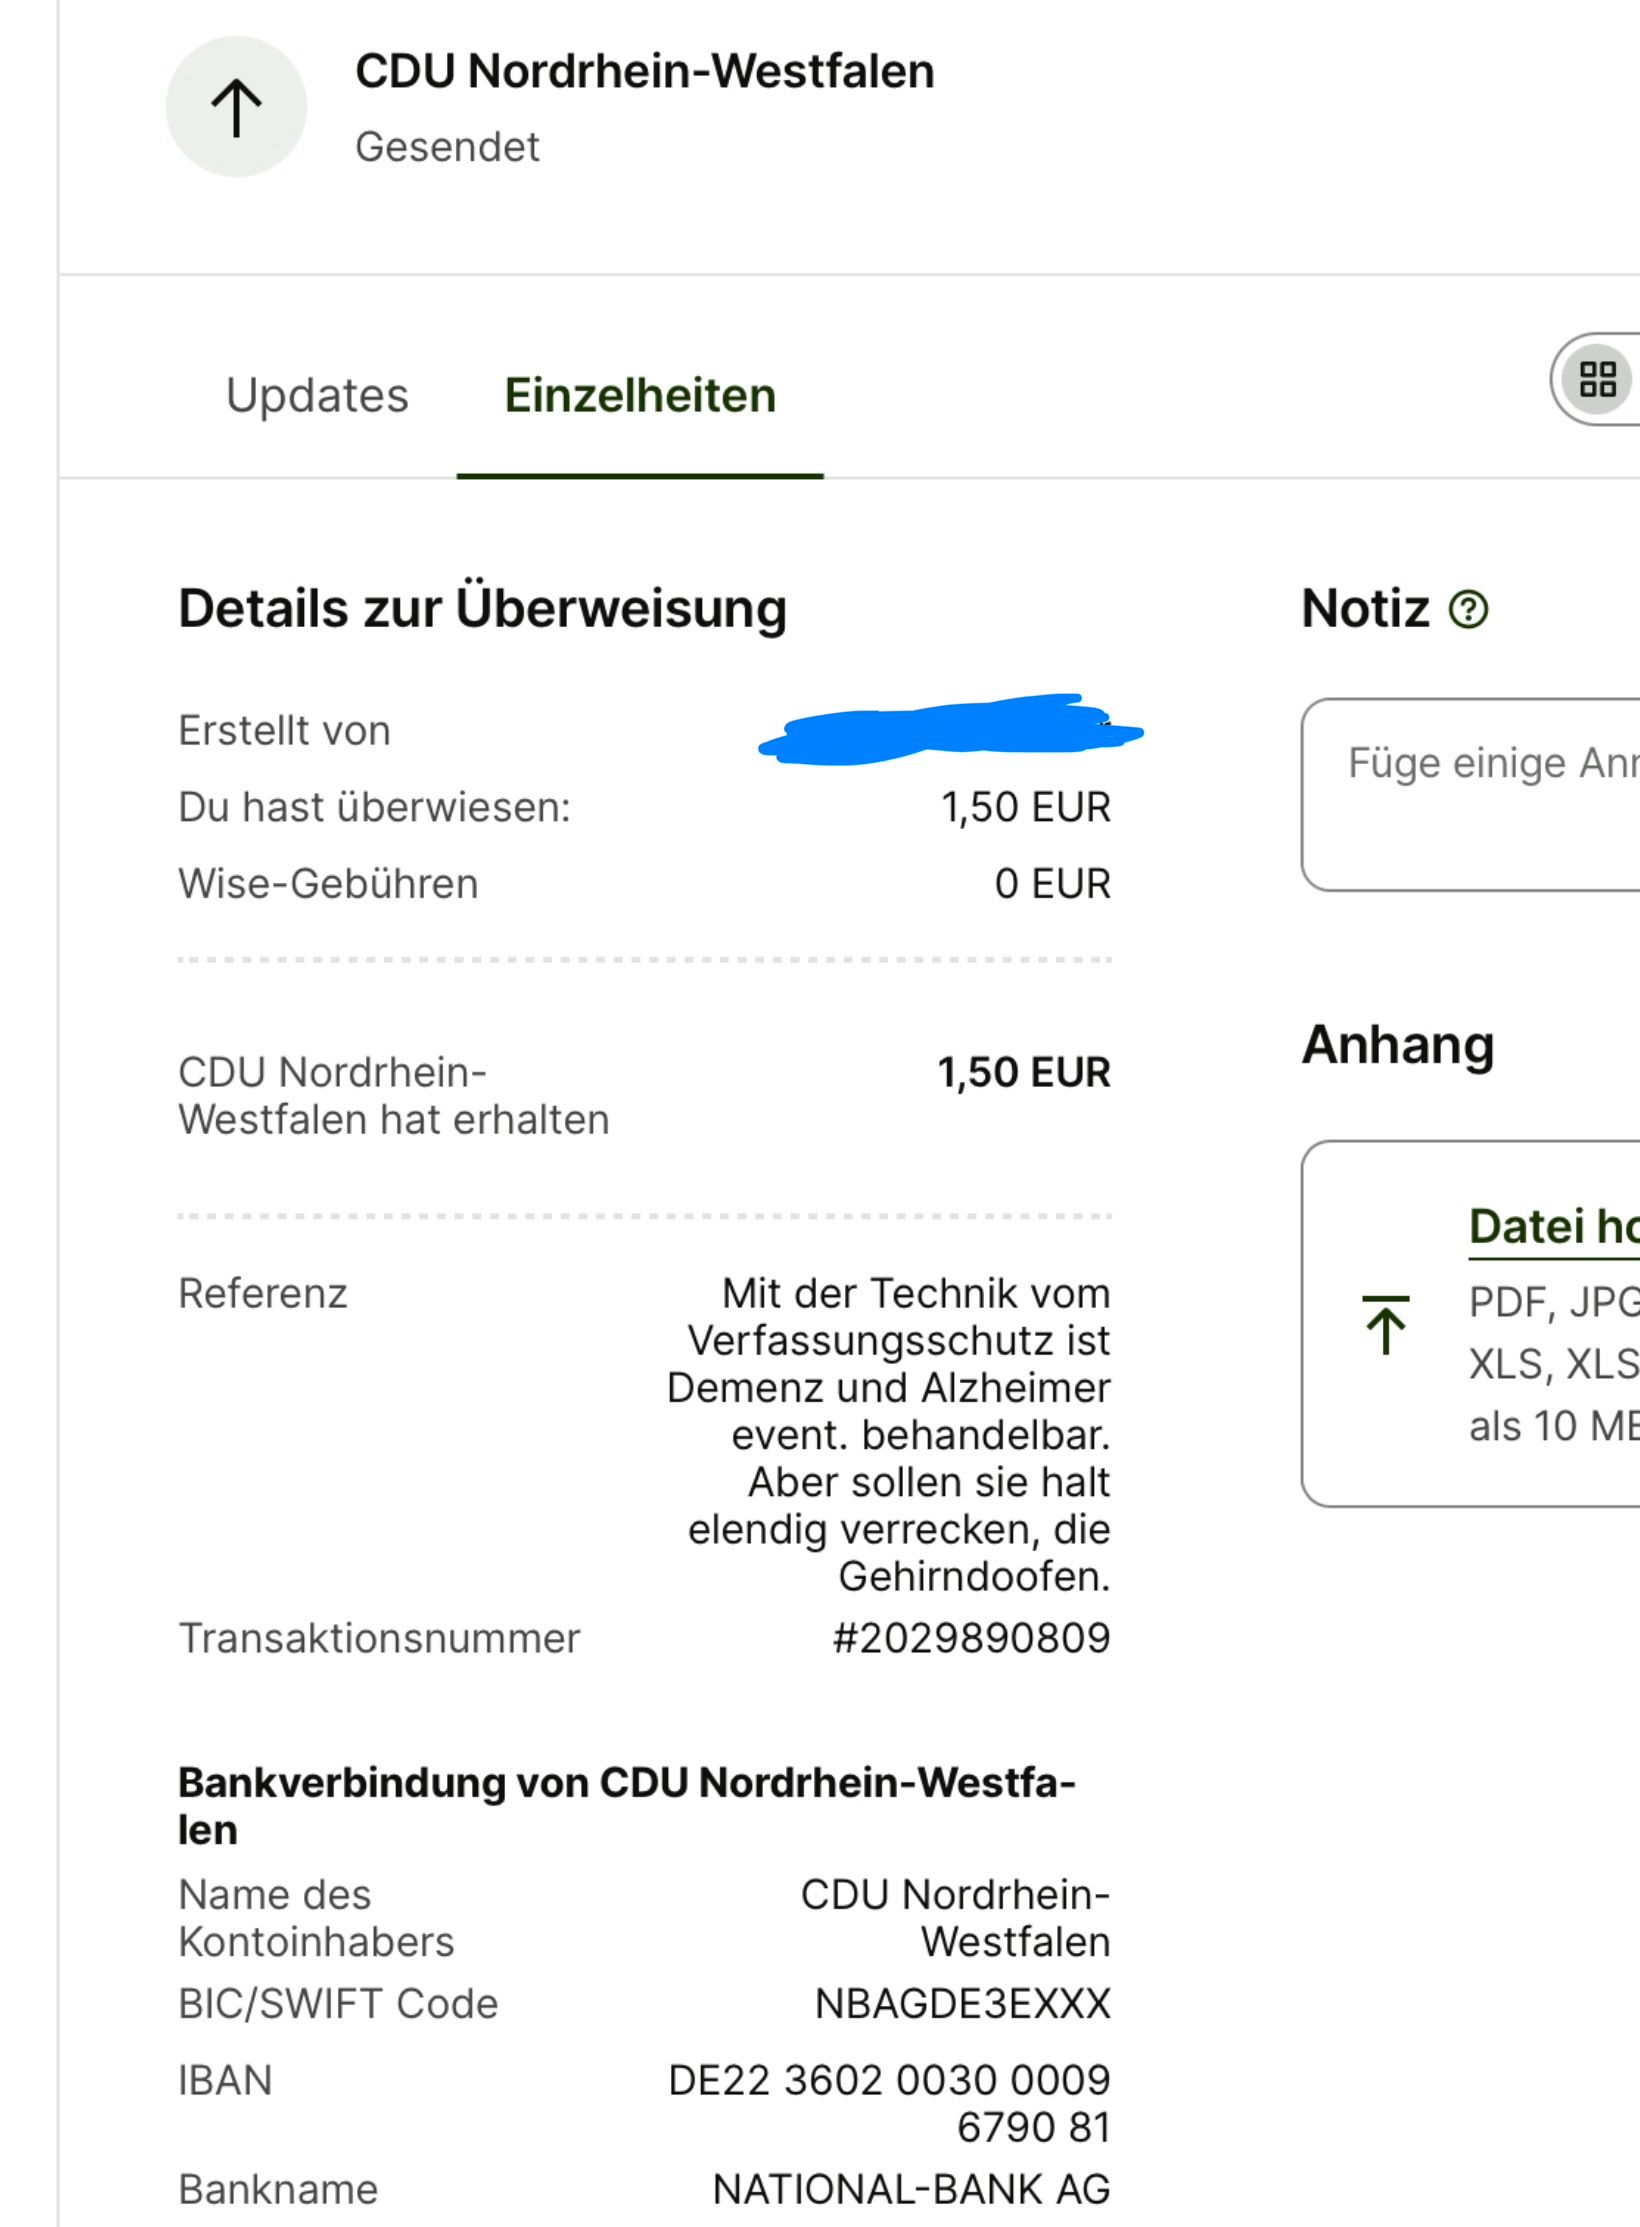Image resolution: width=1640 pixels, height=2227 pixels.
Task: Select the Einzelheiten tab
Action: tap(640, 396)
